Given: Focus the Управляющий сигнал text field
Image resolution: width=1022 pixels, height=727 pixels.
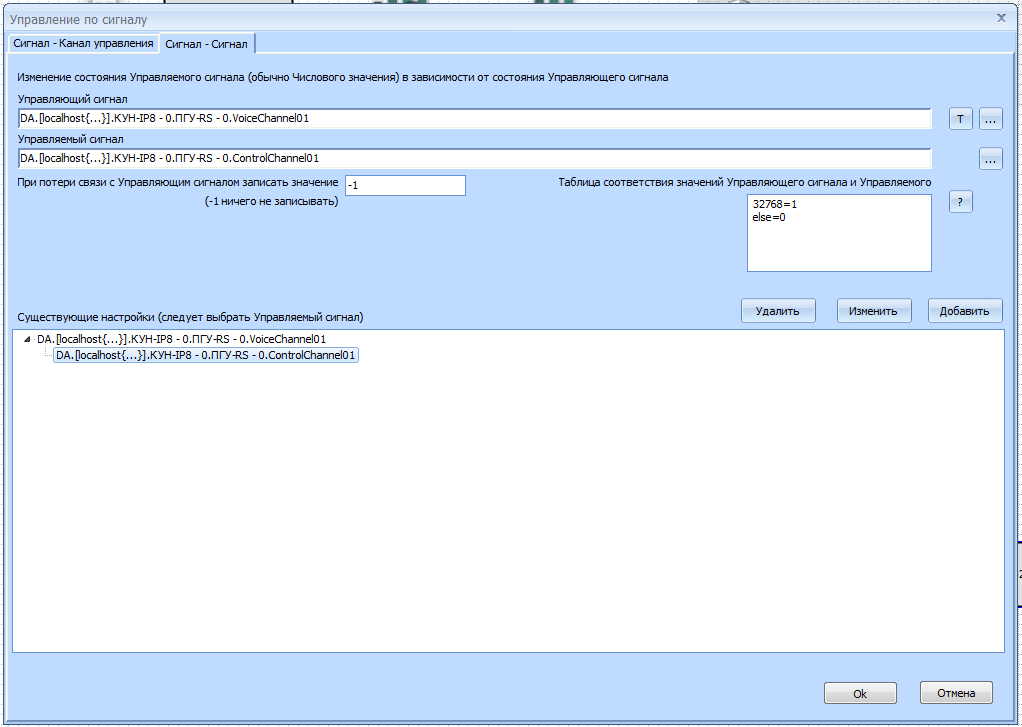Looking at the screenshot, I should click(473, 119).
